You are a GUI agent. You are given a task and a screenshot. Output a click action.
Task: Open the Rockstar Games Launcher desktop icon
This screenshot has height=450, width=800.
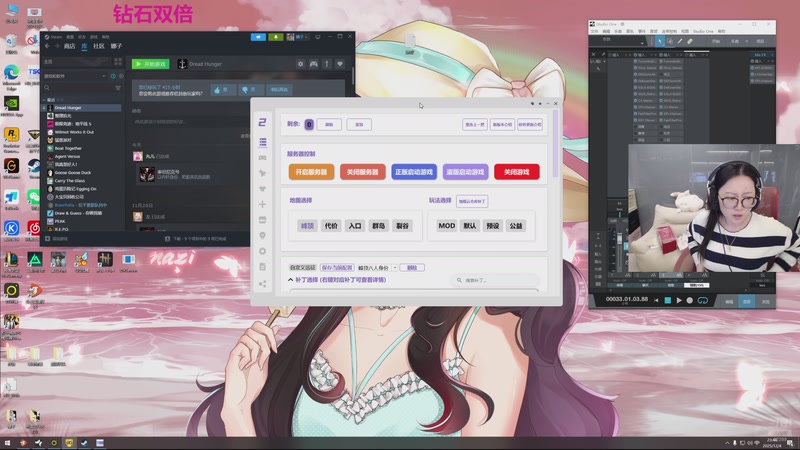[x=11, y=135]
